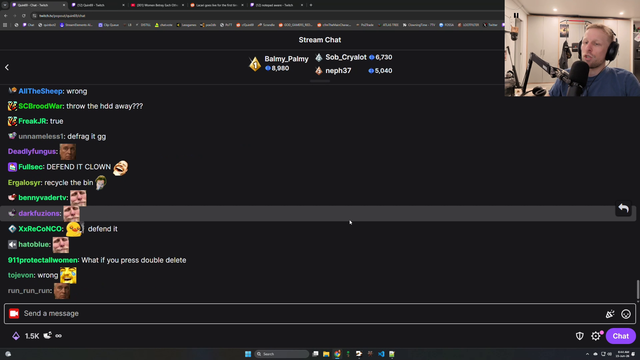Click browser back button
The height and width of the screenshot is (360, 640).
(x=6, y=16)
